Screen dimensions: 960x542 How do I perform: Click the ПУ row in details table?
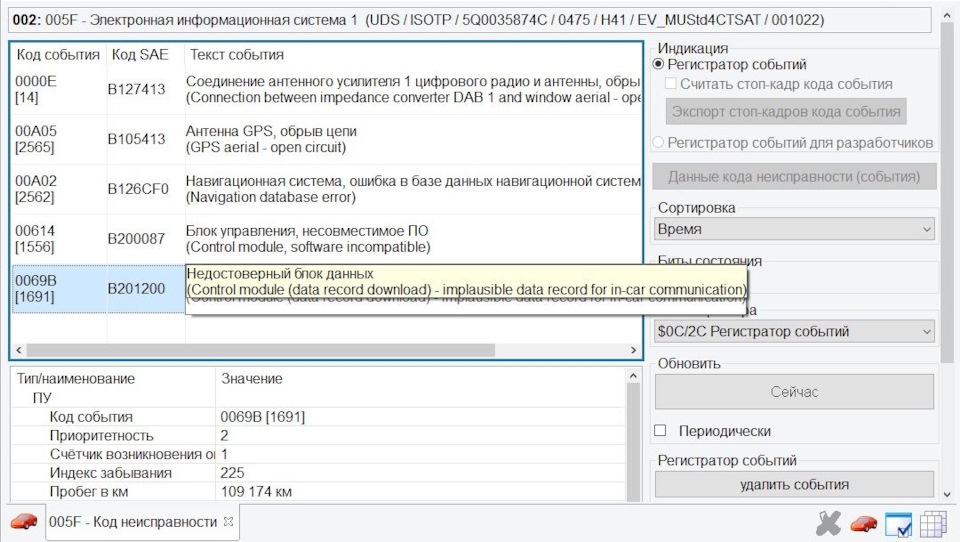(x=318, y=397)
